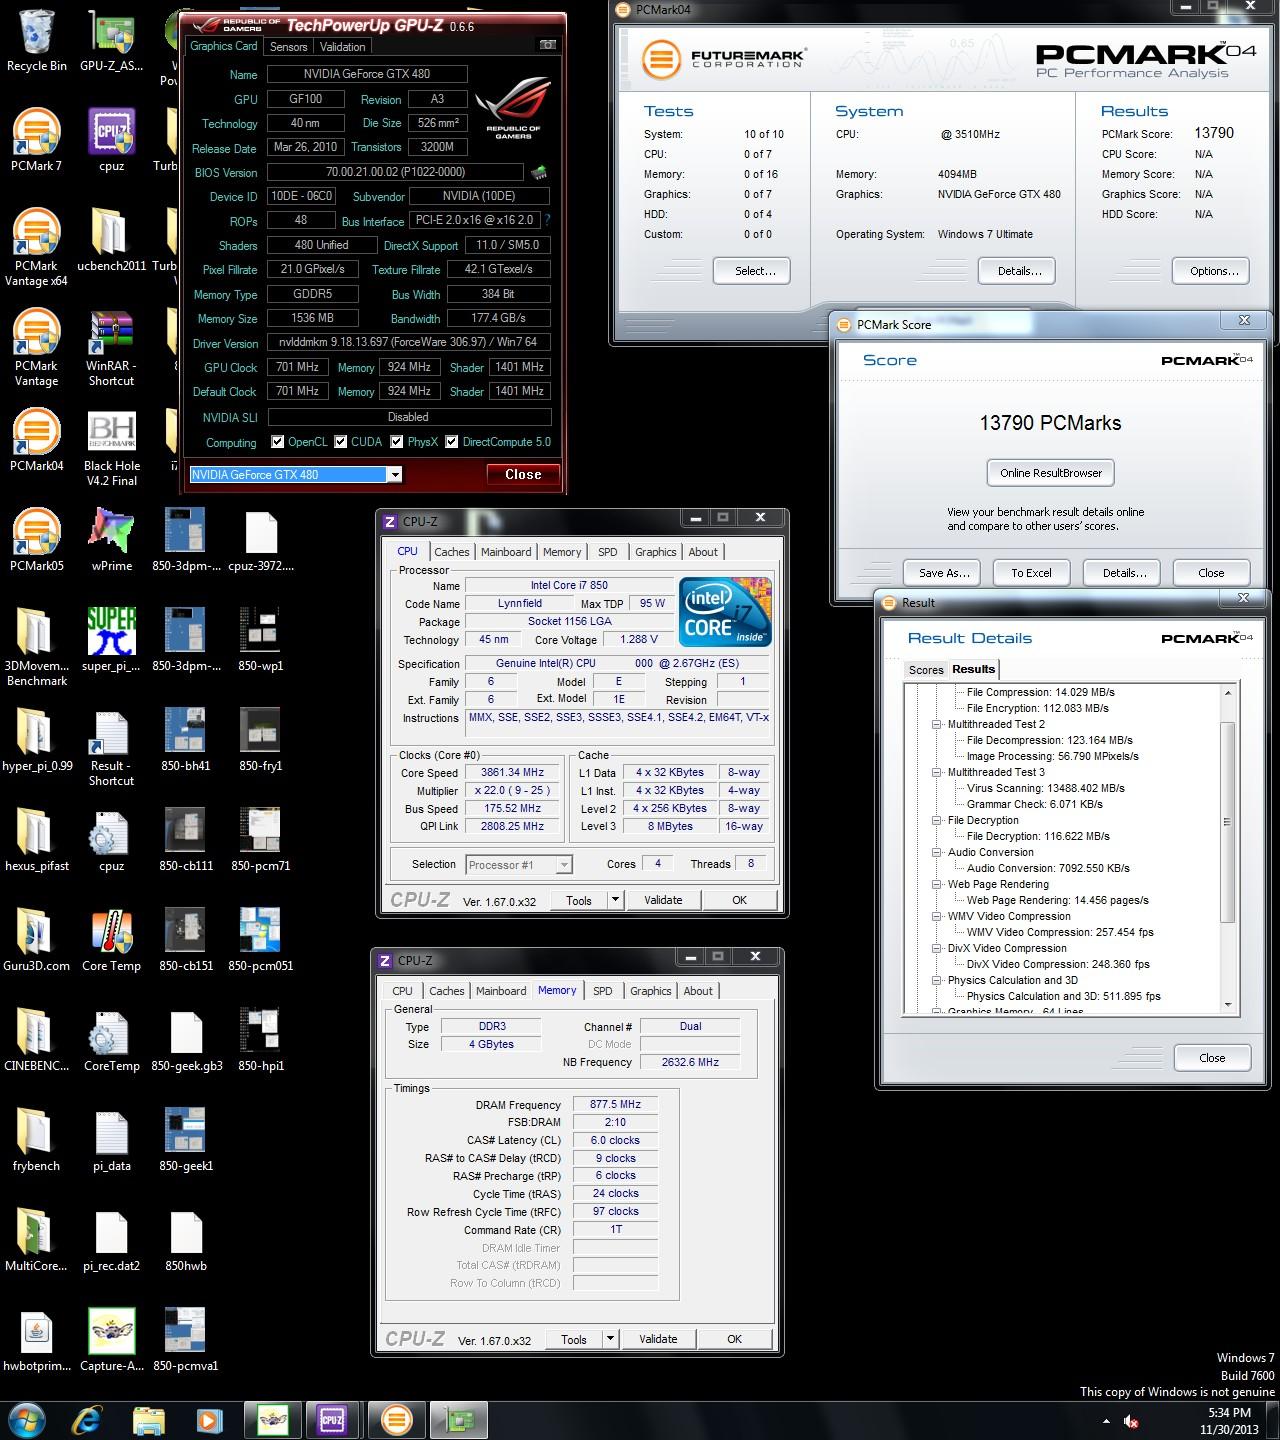Click the GPU name field GeForce GTX 480
The image size is (1280, 1440).
coord(368,74)
